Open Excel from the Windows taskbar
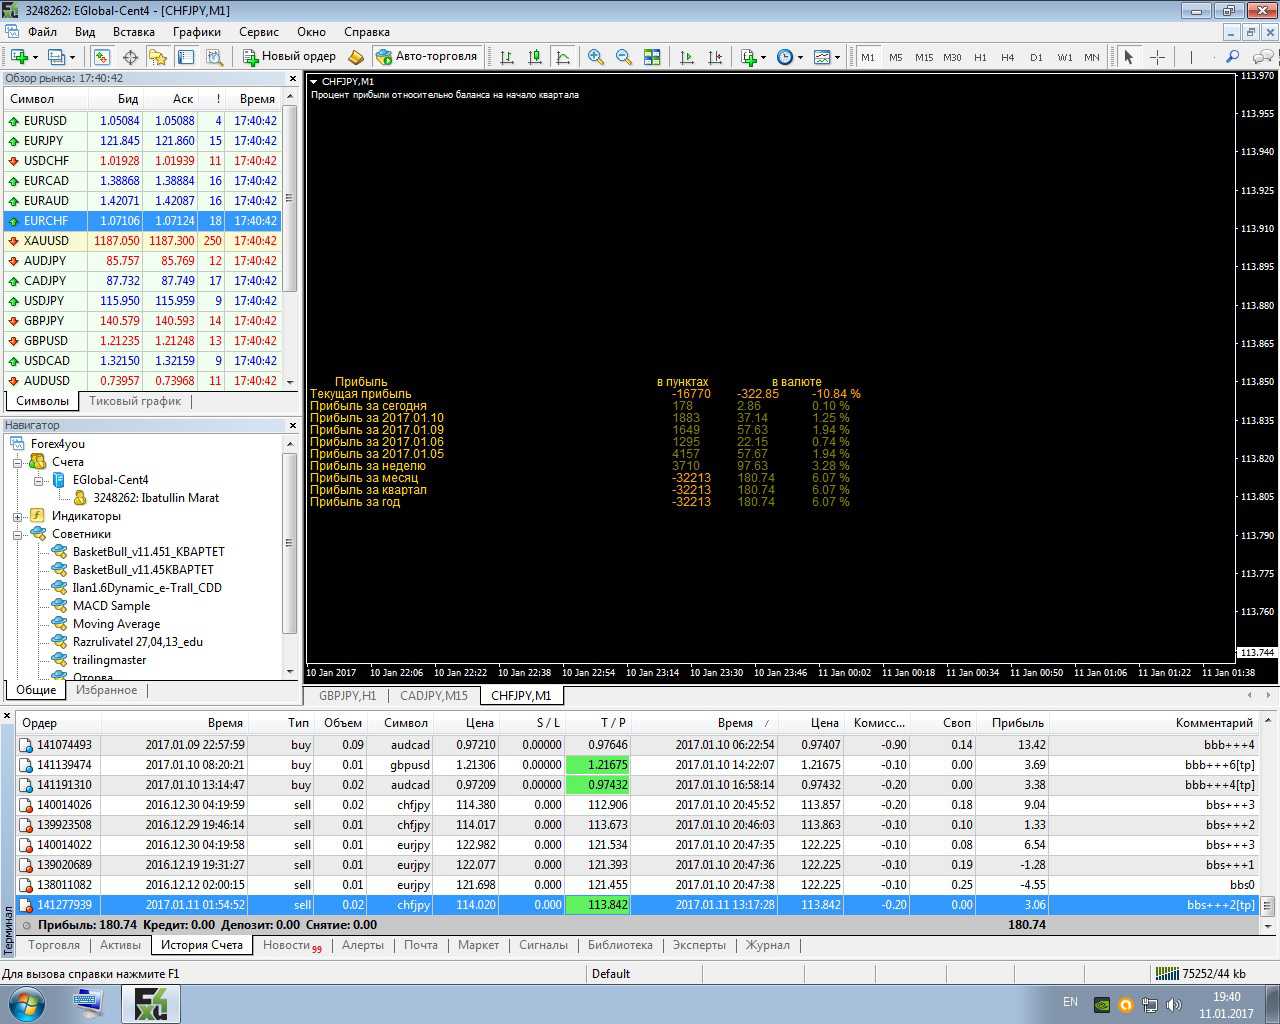The image size is (1280, 1024). 150,1003
